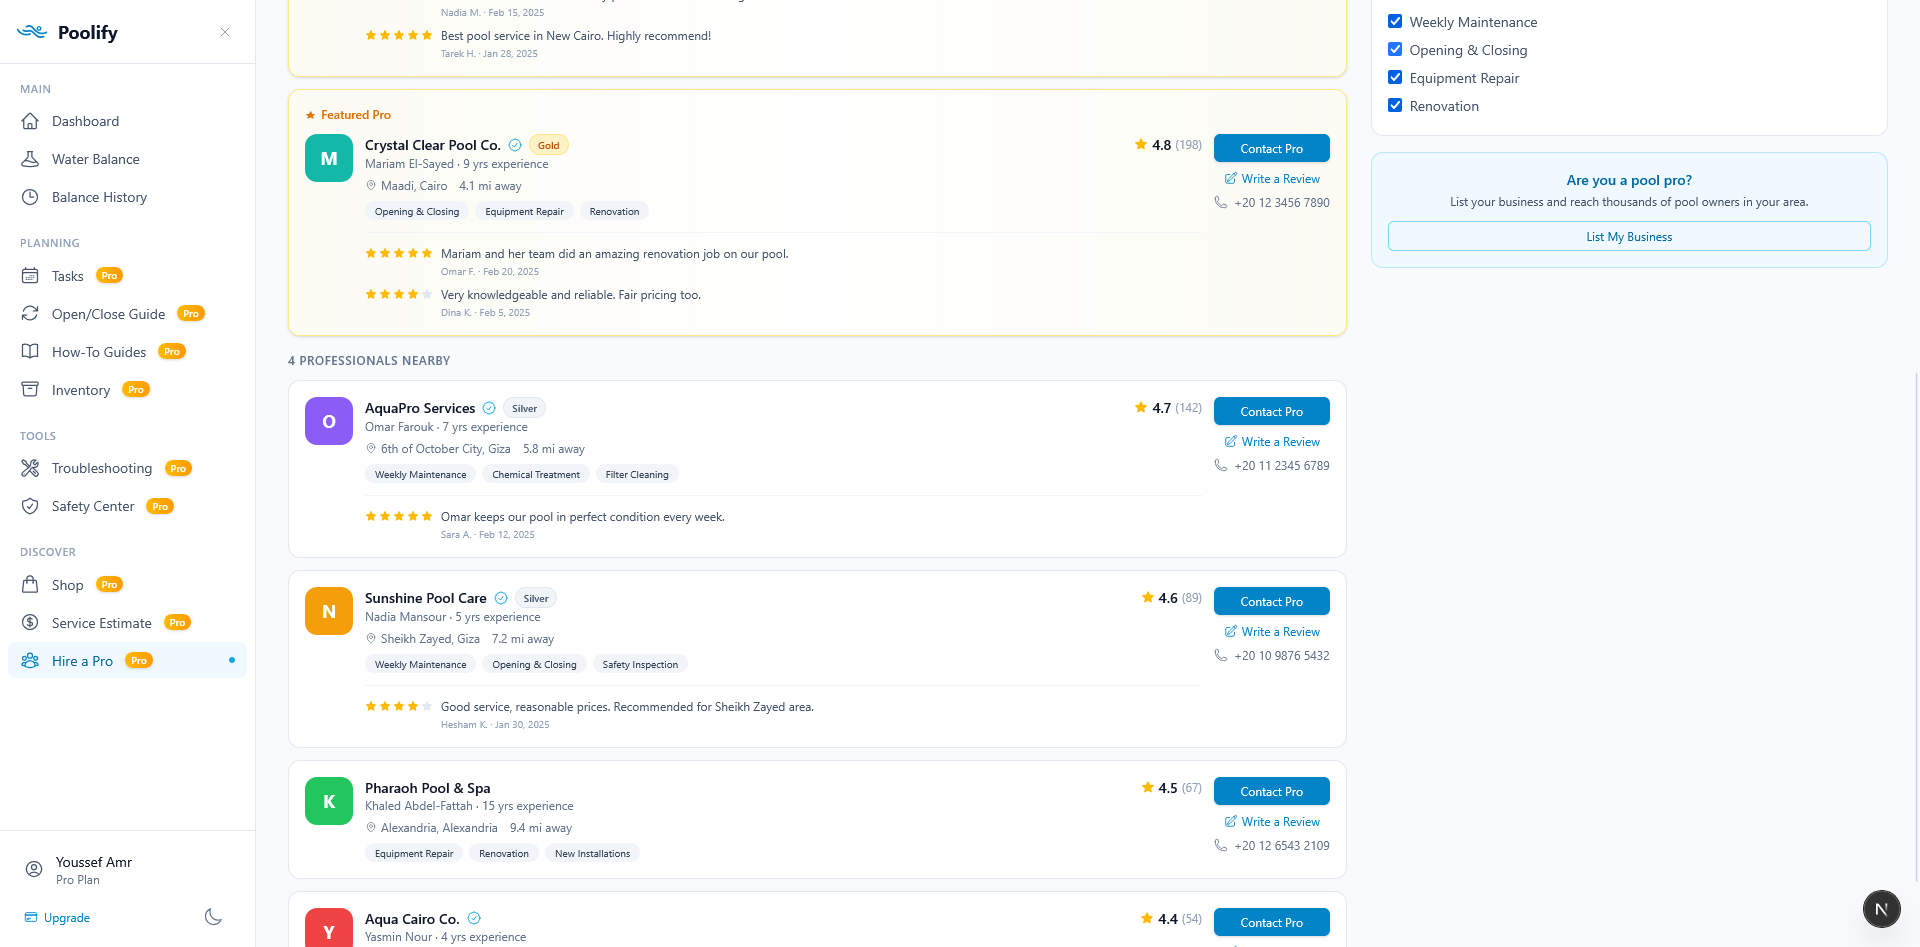Click the Water Balance flask icon

pyautogui.click(x=30, y=159)
